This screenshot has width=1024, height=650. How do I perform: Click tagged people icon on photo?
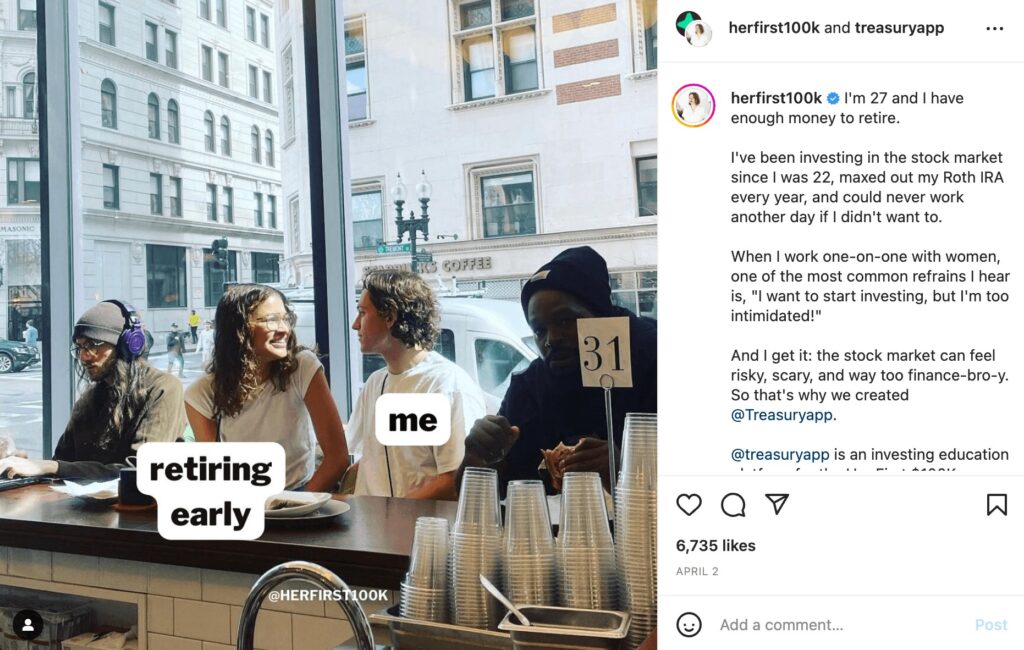point(28,625)
